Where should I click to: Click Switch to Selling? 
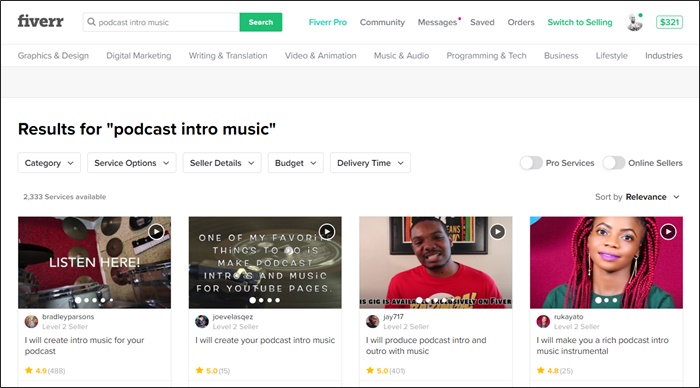coord(580,22)
